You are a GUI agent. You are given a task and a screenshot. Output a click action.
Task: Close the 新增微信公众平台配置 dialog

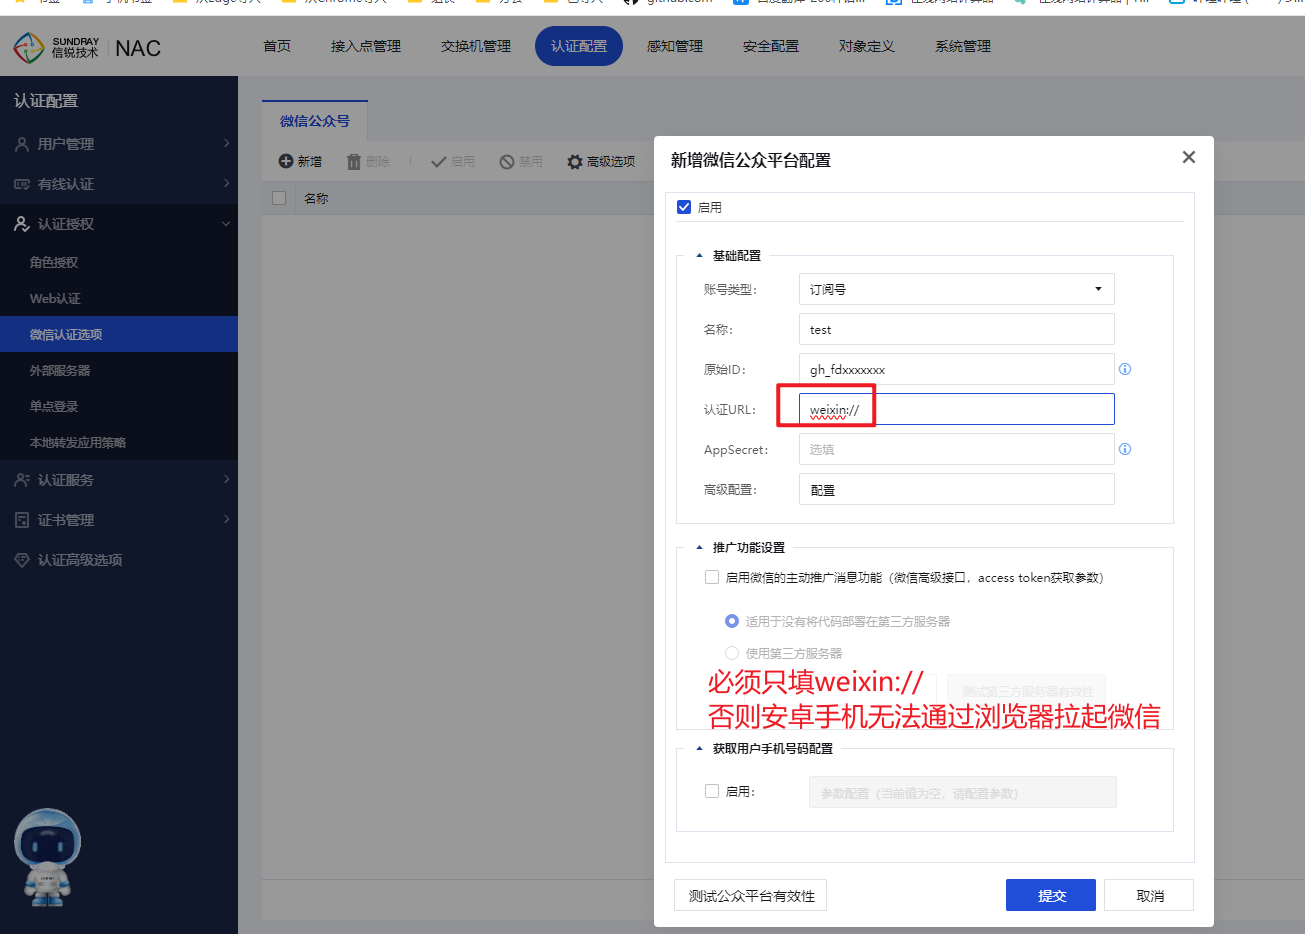(x=1188, y=157)
